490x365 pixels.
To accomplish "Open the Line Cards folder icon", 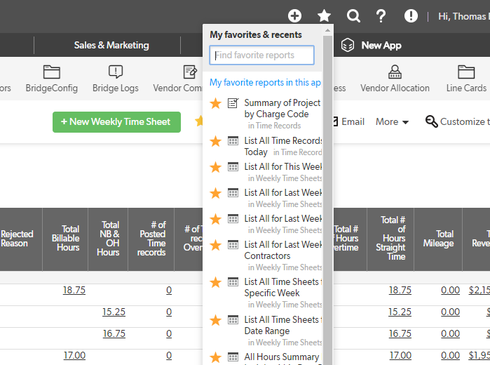I will 466,72.
